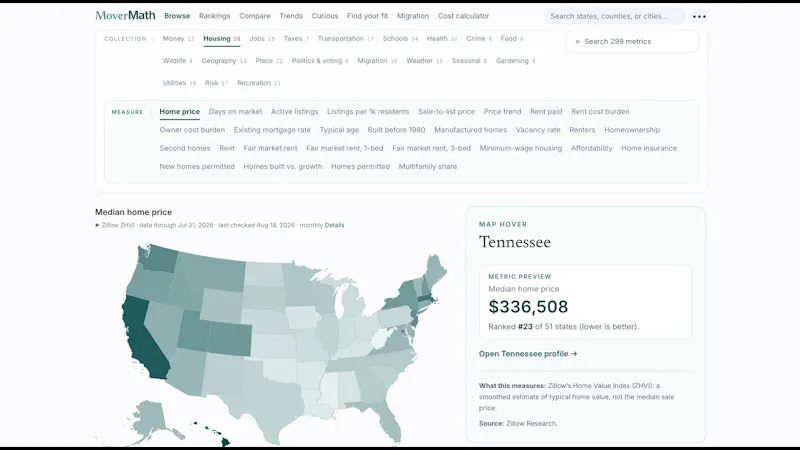Choose the Rent paid measure
This screenshot has height=450, width=800.
[x=546, y=112]
